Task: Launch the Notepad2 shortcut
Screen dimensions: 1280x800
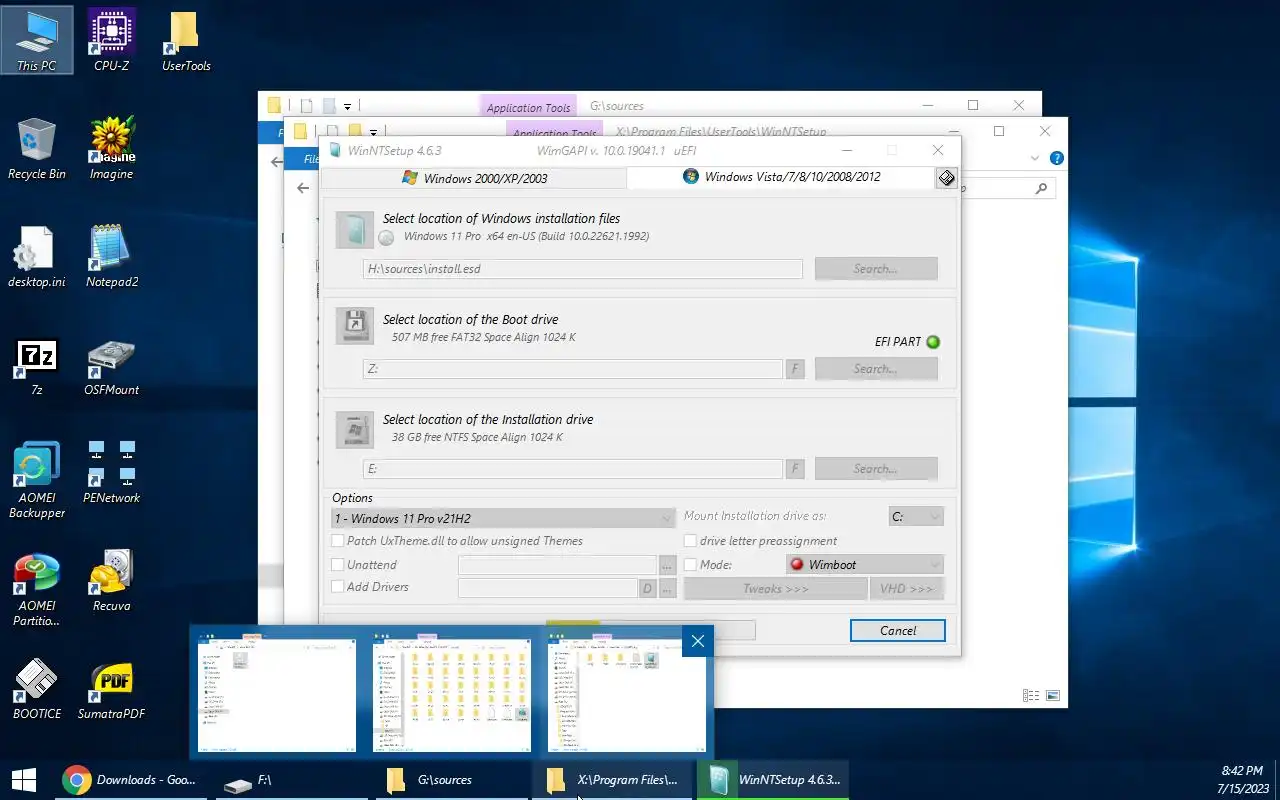Action: 111,256
